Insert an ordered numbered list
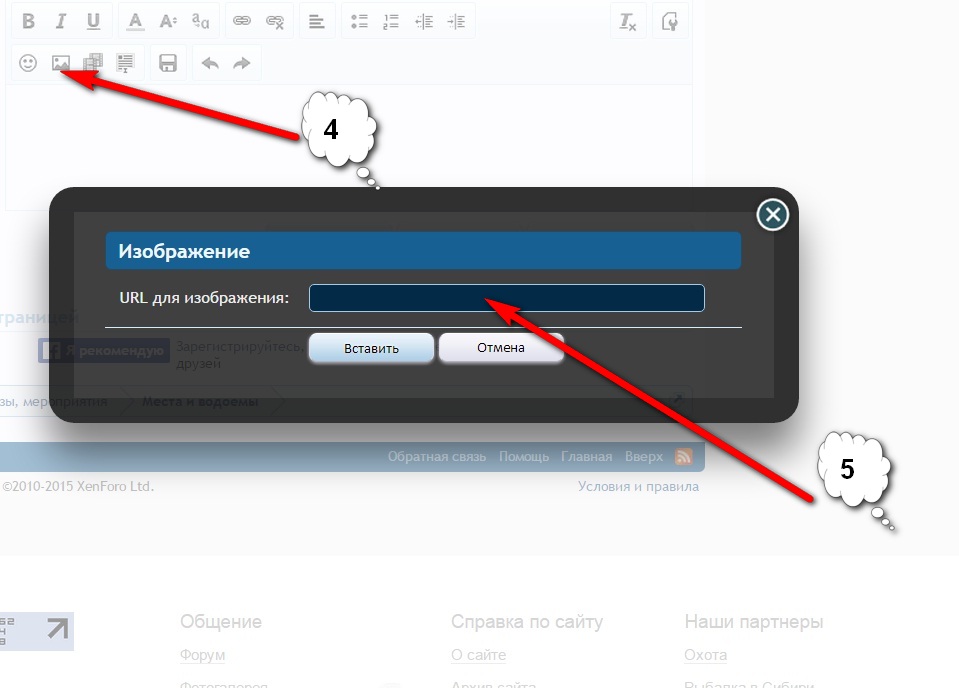Image resolution: width=959 pixels, height=688 pixels. coord(392,21)
